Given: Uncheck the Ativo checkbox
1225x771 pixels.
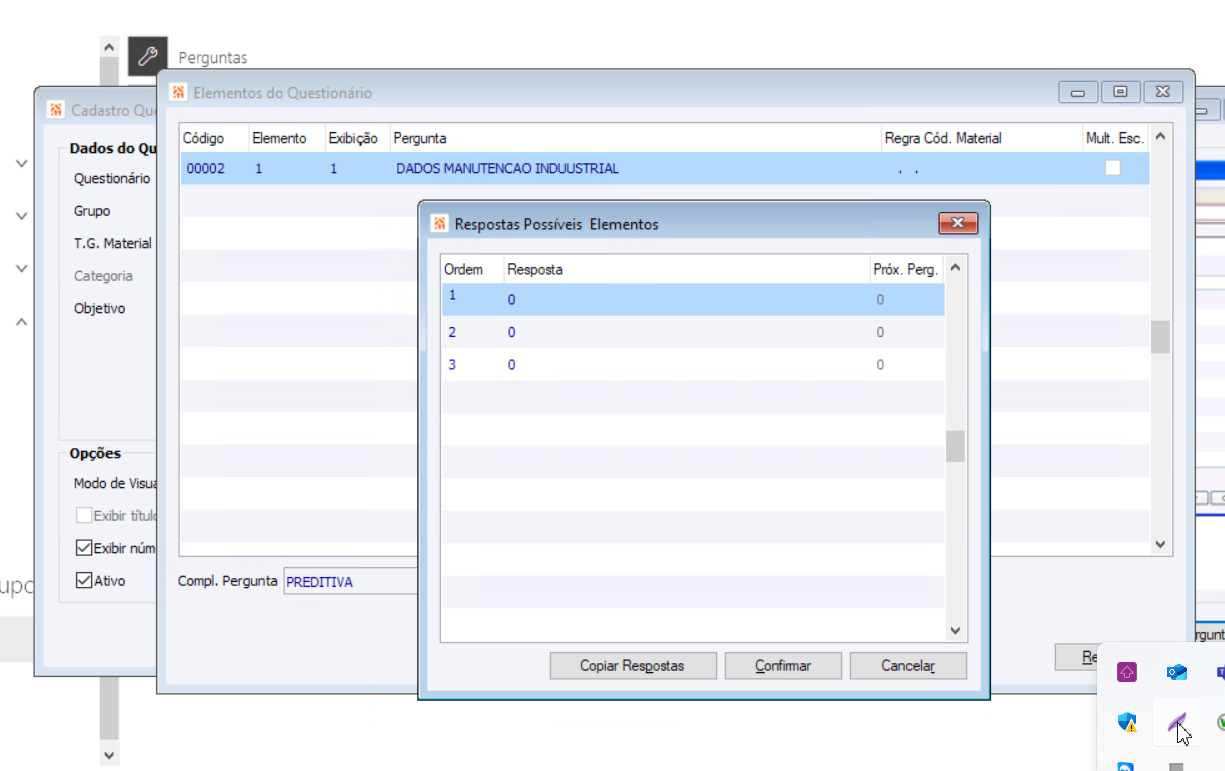Looking at the screenshot, I should tap(84, 580).
